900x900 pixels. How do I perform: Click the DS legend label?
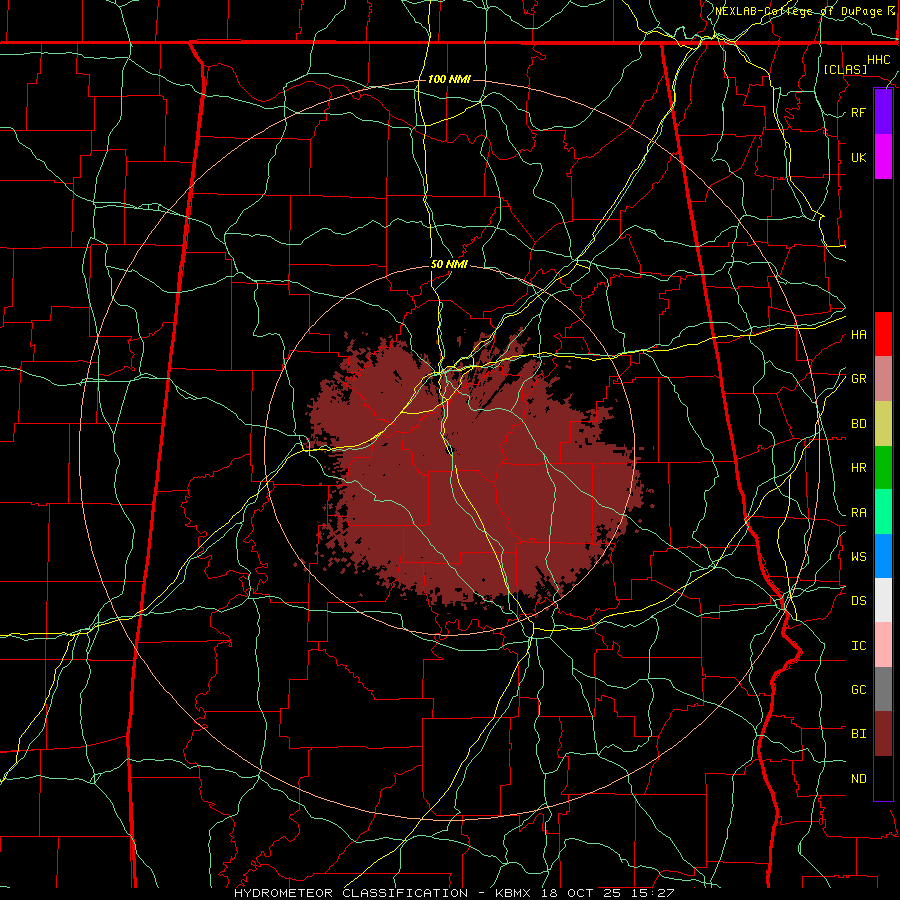click(858, 601)
